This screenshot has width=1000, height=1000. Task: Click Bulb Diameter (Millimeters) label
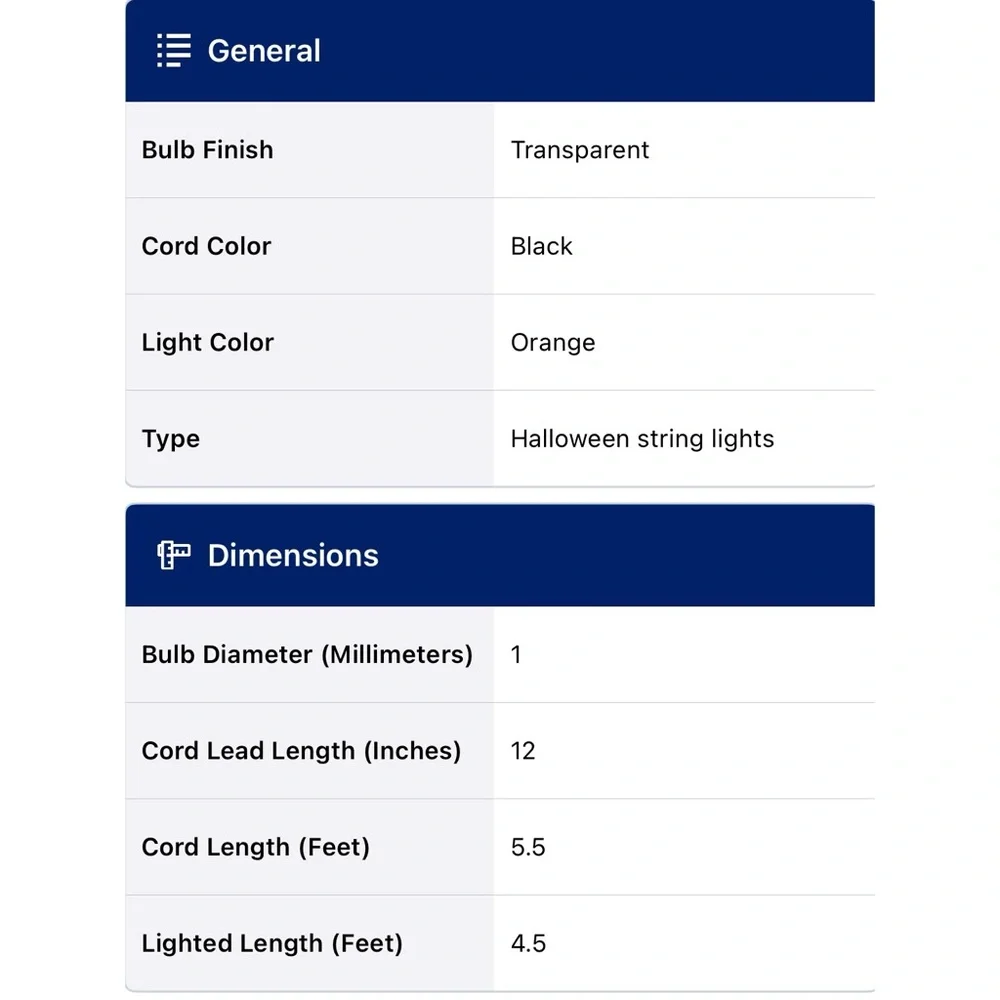307,654
